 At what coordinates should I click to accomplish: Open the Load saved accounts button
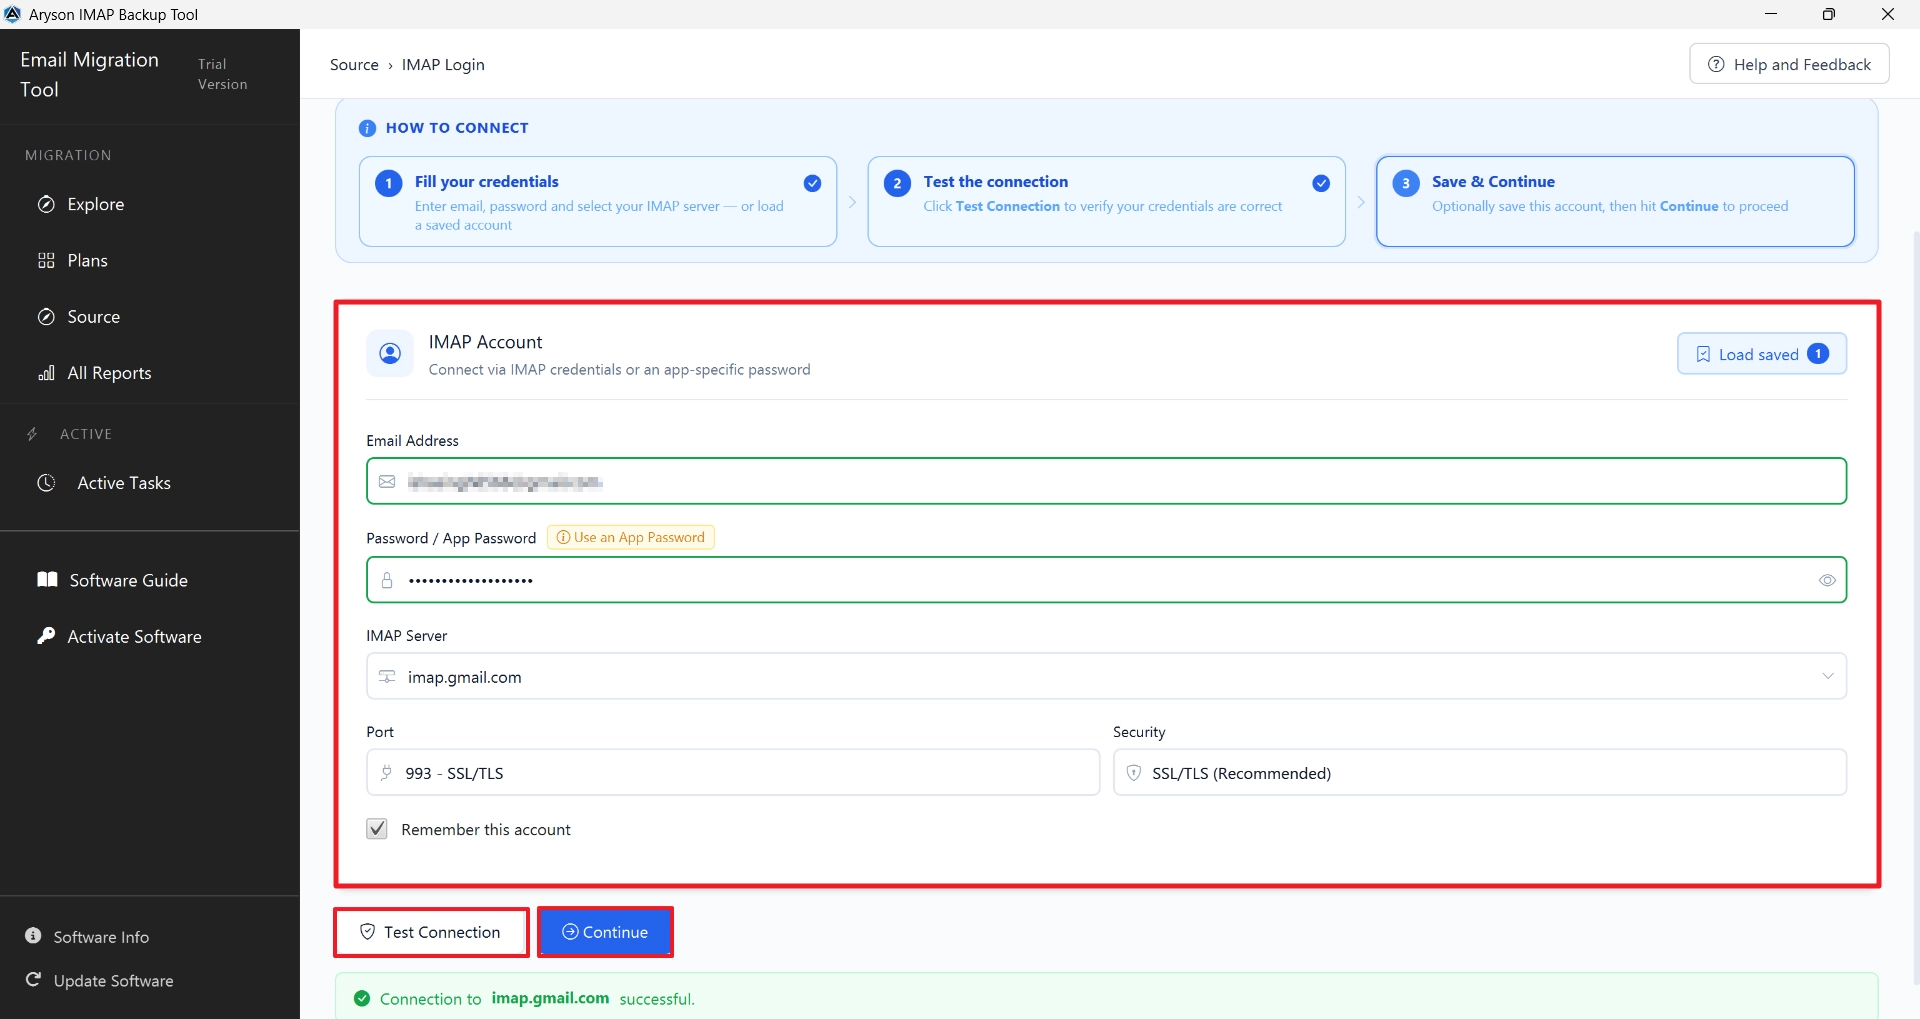click(x=1762, y=354)
